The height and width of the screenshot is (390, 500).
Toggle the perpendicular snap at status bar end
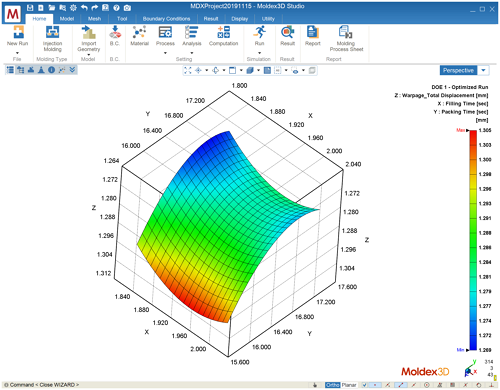[x=491, y=385]
